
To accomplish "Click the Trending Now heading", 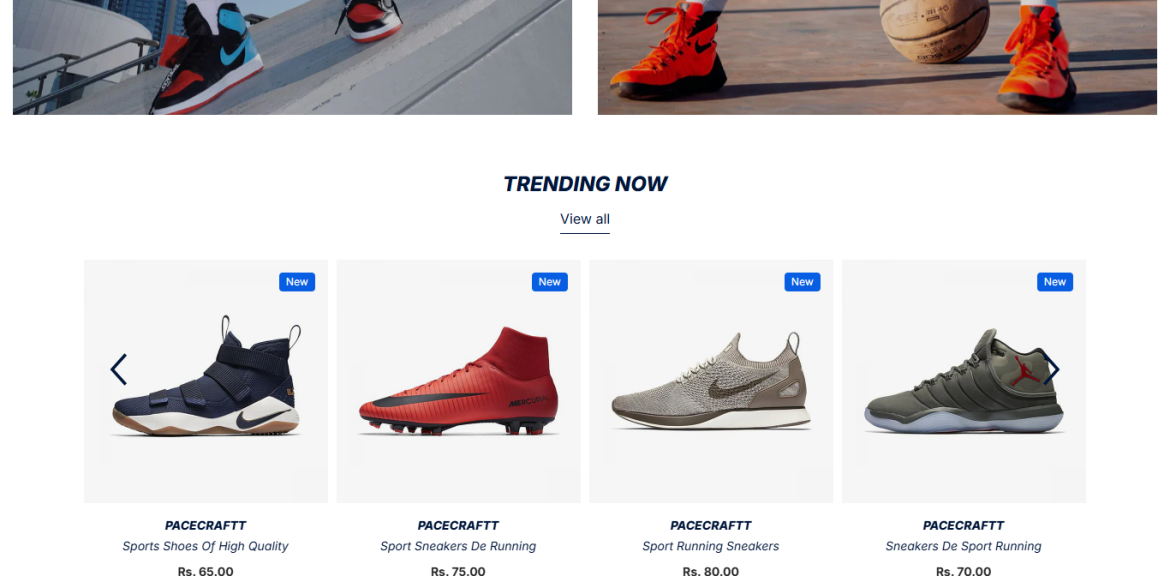I will [585, 184].
